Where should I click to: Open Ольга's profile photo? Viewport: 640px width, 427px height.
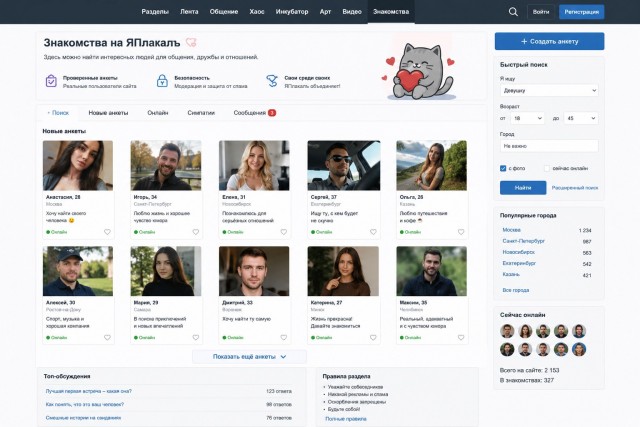point(431,165)
